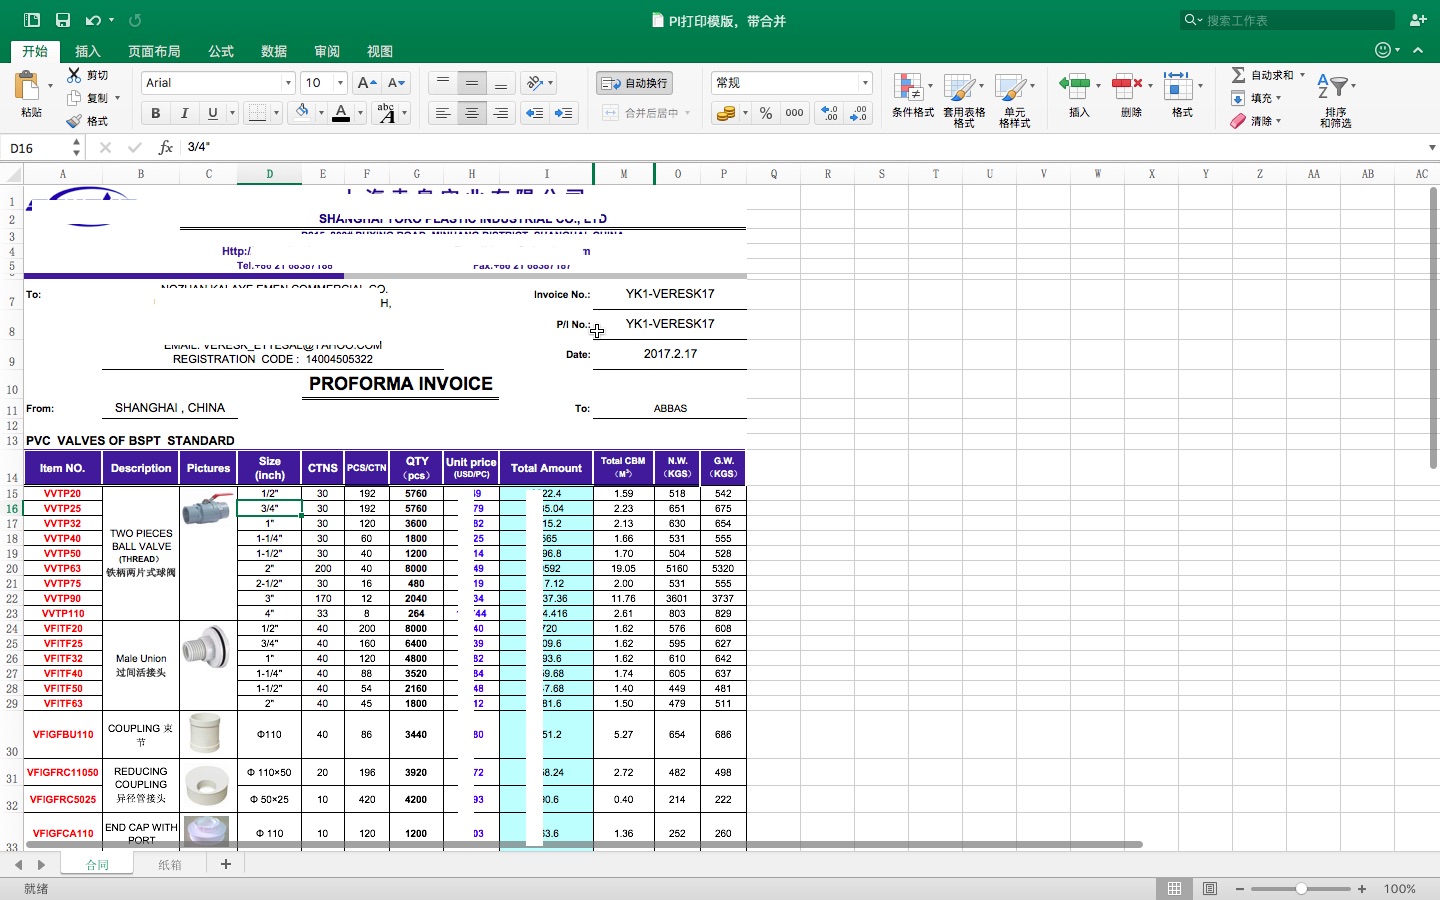The width and height of the screenshot is (1440, 900).
Task: Toggle italic formatting
Action: point(184,113)
